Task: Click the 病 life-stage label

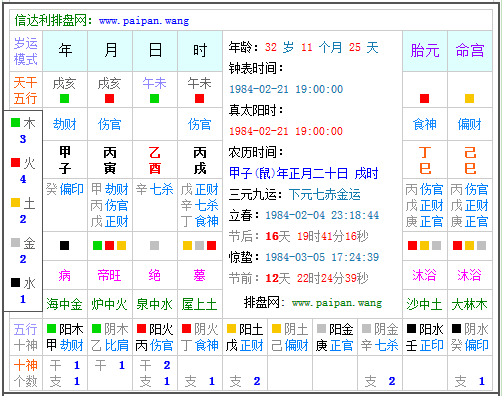Action: point(64,276)
